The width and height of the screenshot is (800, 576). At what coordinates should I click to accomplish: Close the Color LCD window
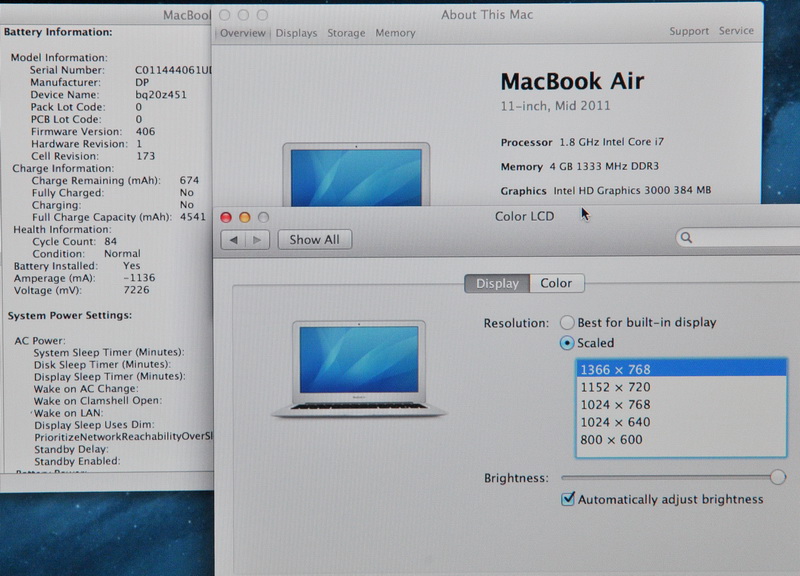pos(226,217)
